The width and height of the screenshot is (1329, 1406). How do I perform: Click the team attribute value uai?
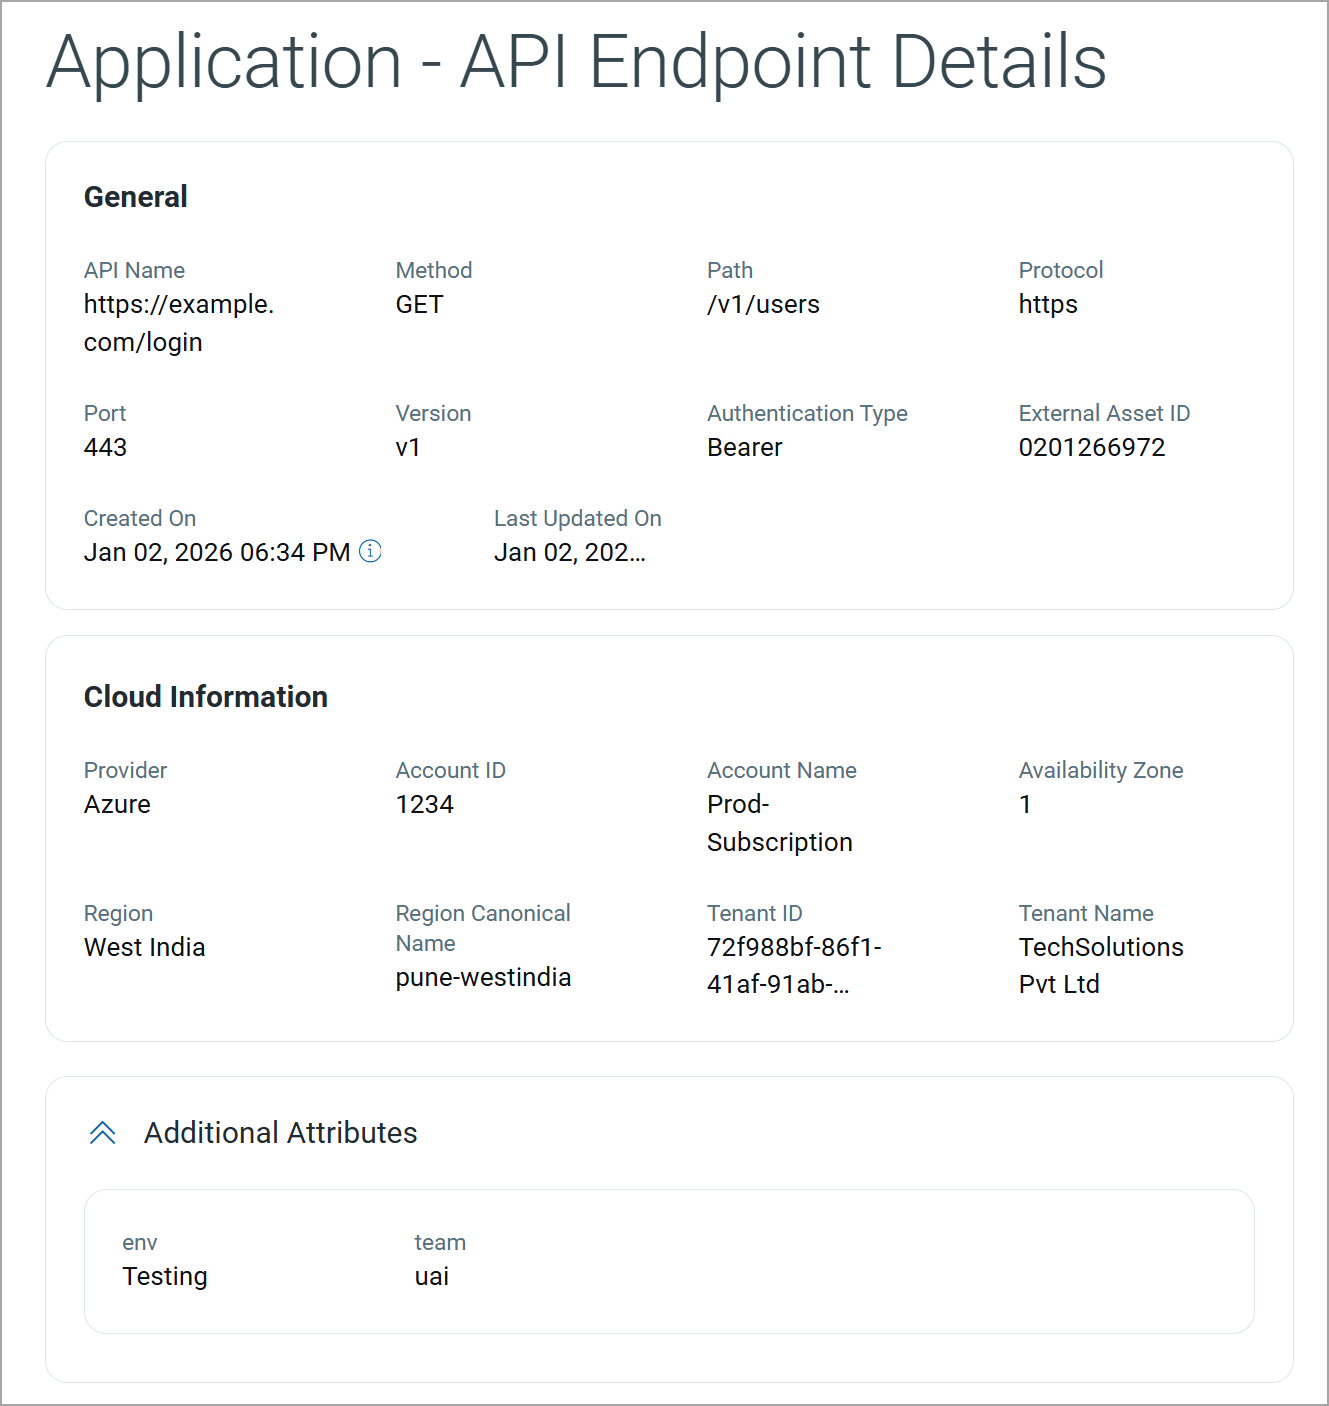[x=432, y=1276]
